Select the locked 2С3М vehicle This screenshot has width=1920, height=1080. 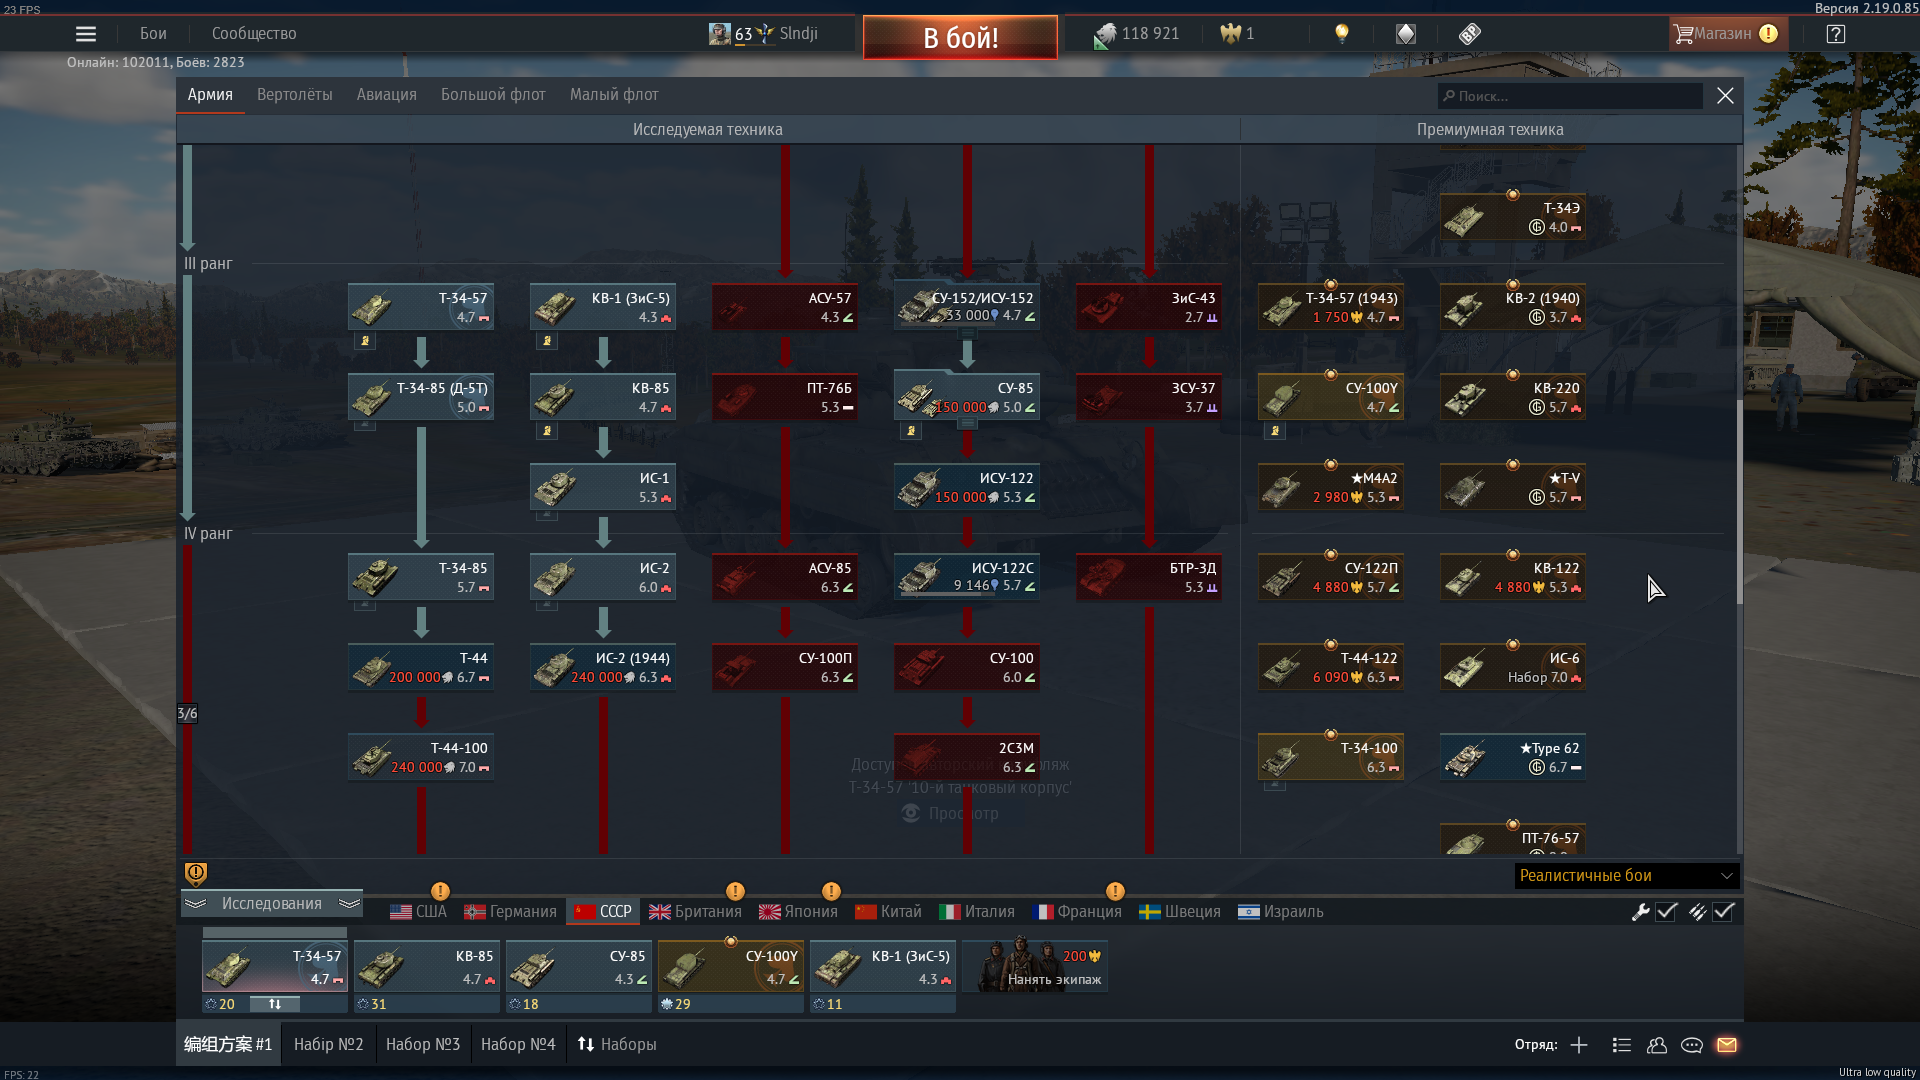point(967,757)
